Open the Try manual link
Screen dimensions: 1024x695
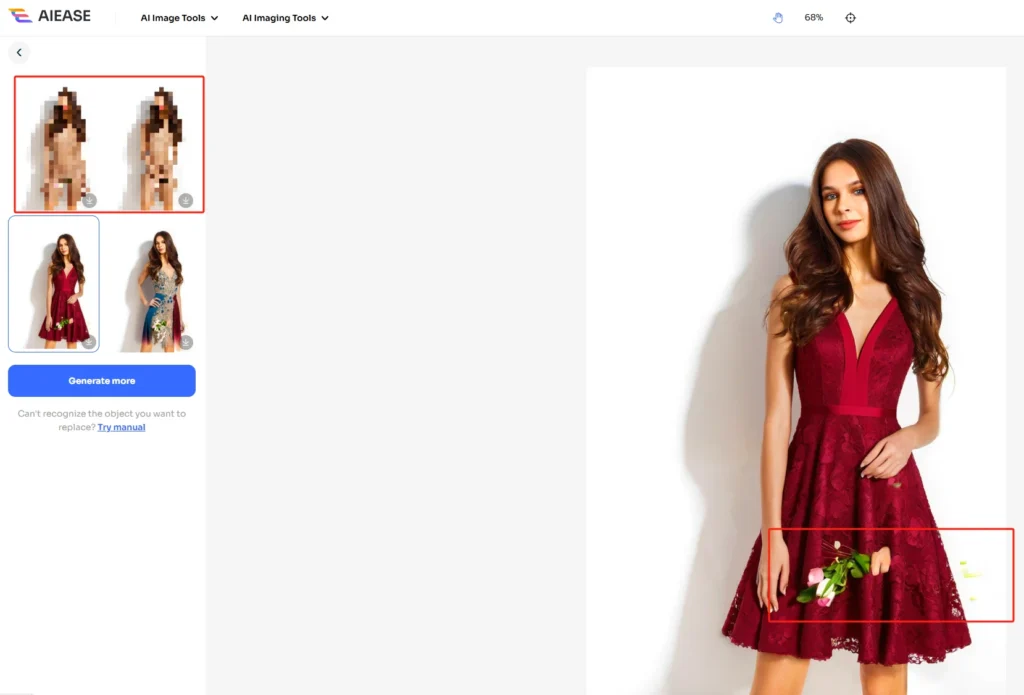point(121,427)
